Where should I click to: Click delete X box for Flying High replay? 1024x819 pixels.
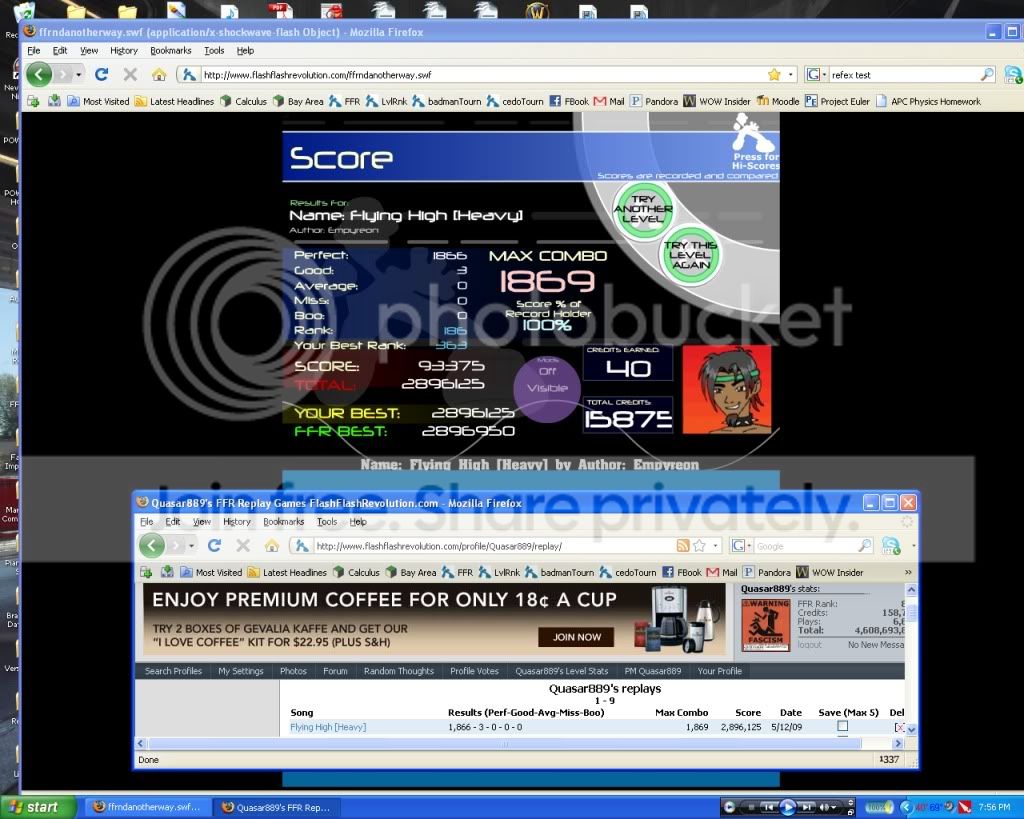click(x=899, y=727)
